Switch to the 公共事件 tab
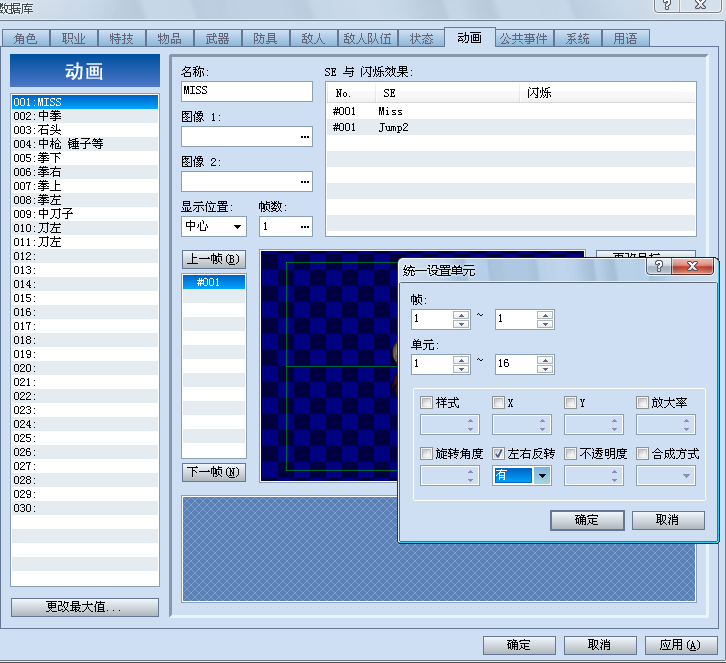Screen dimensions: 726x663 coord(524,38)
